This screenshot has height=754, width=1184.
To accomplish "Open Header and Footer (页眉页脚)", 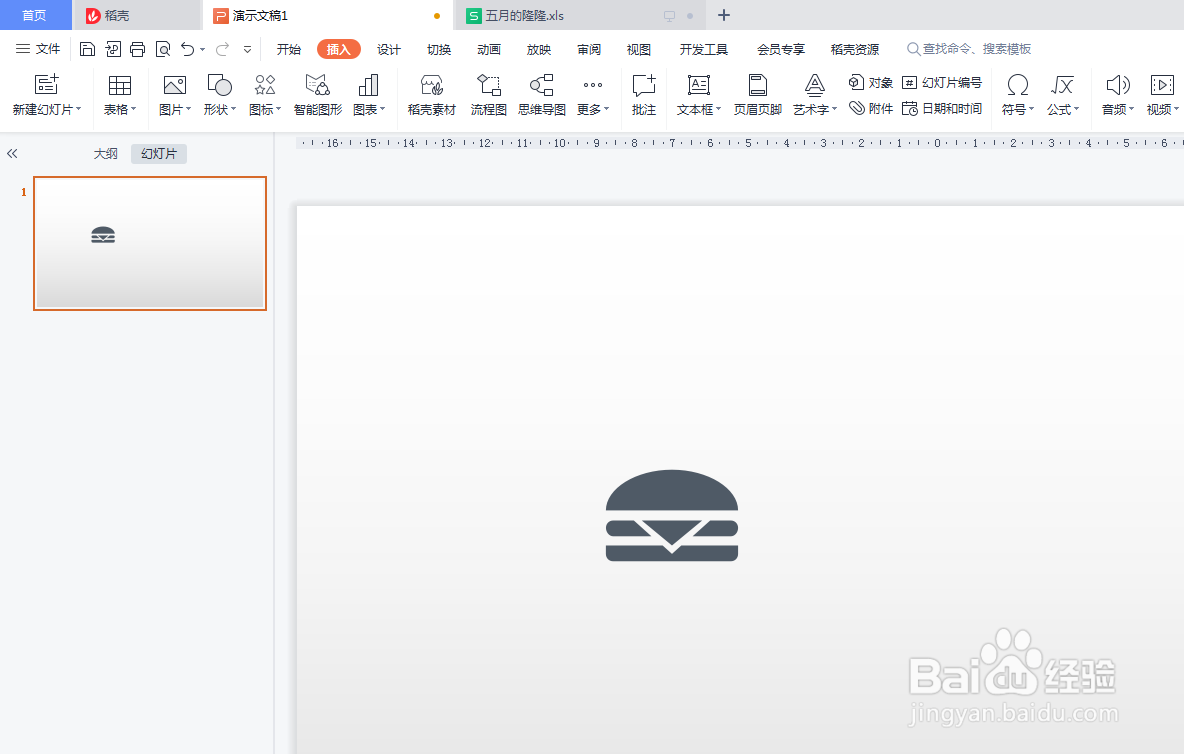I will click(x=757, y=95).
